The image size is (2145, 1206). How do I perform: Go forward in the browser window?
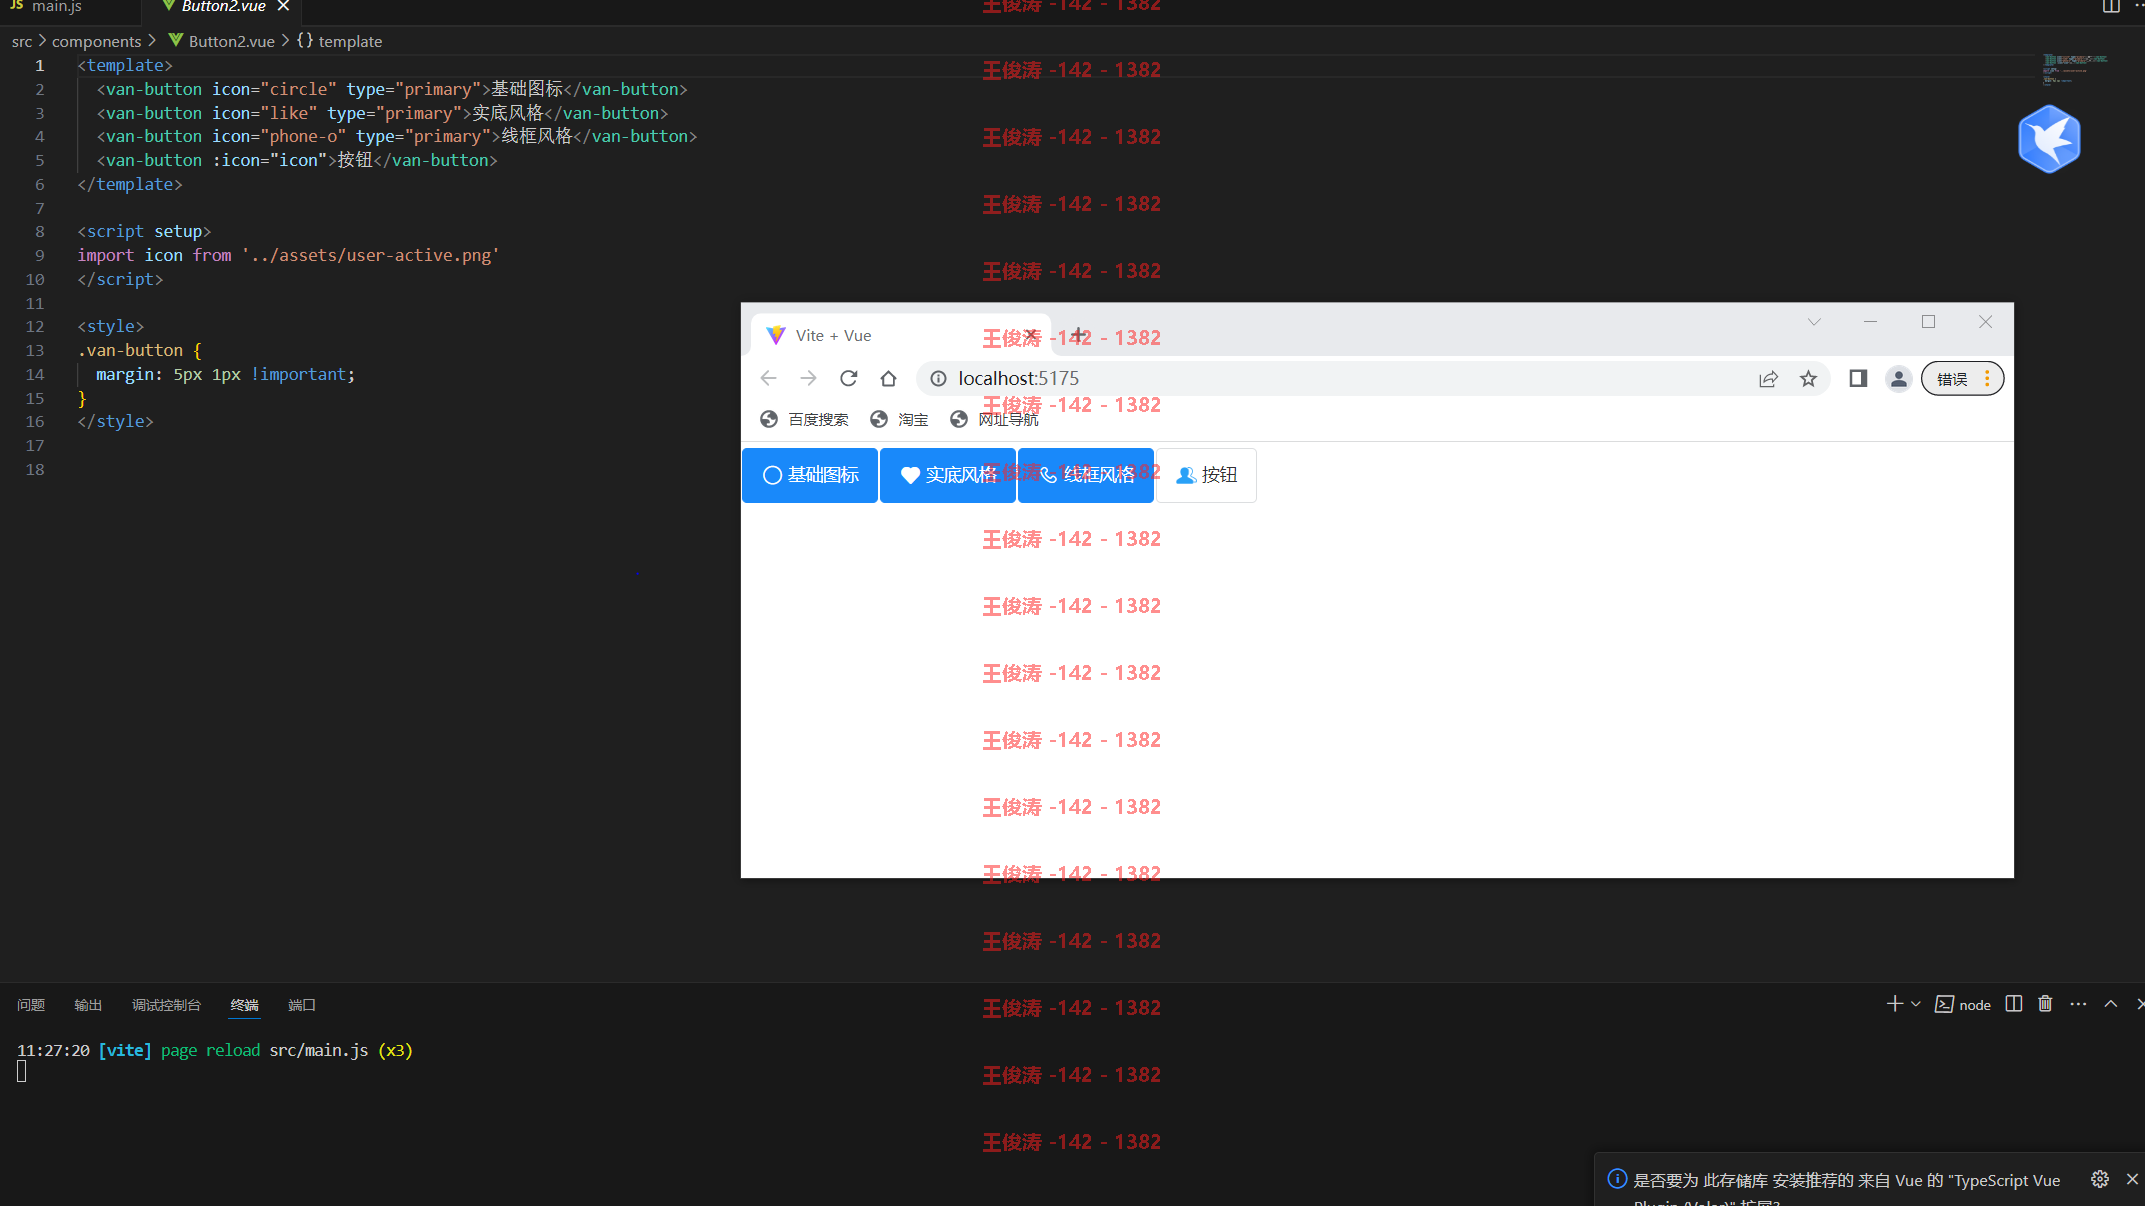click(808, 378)
